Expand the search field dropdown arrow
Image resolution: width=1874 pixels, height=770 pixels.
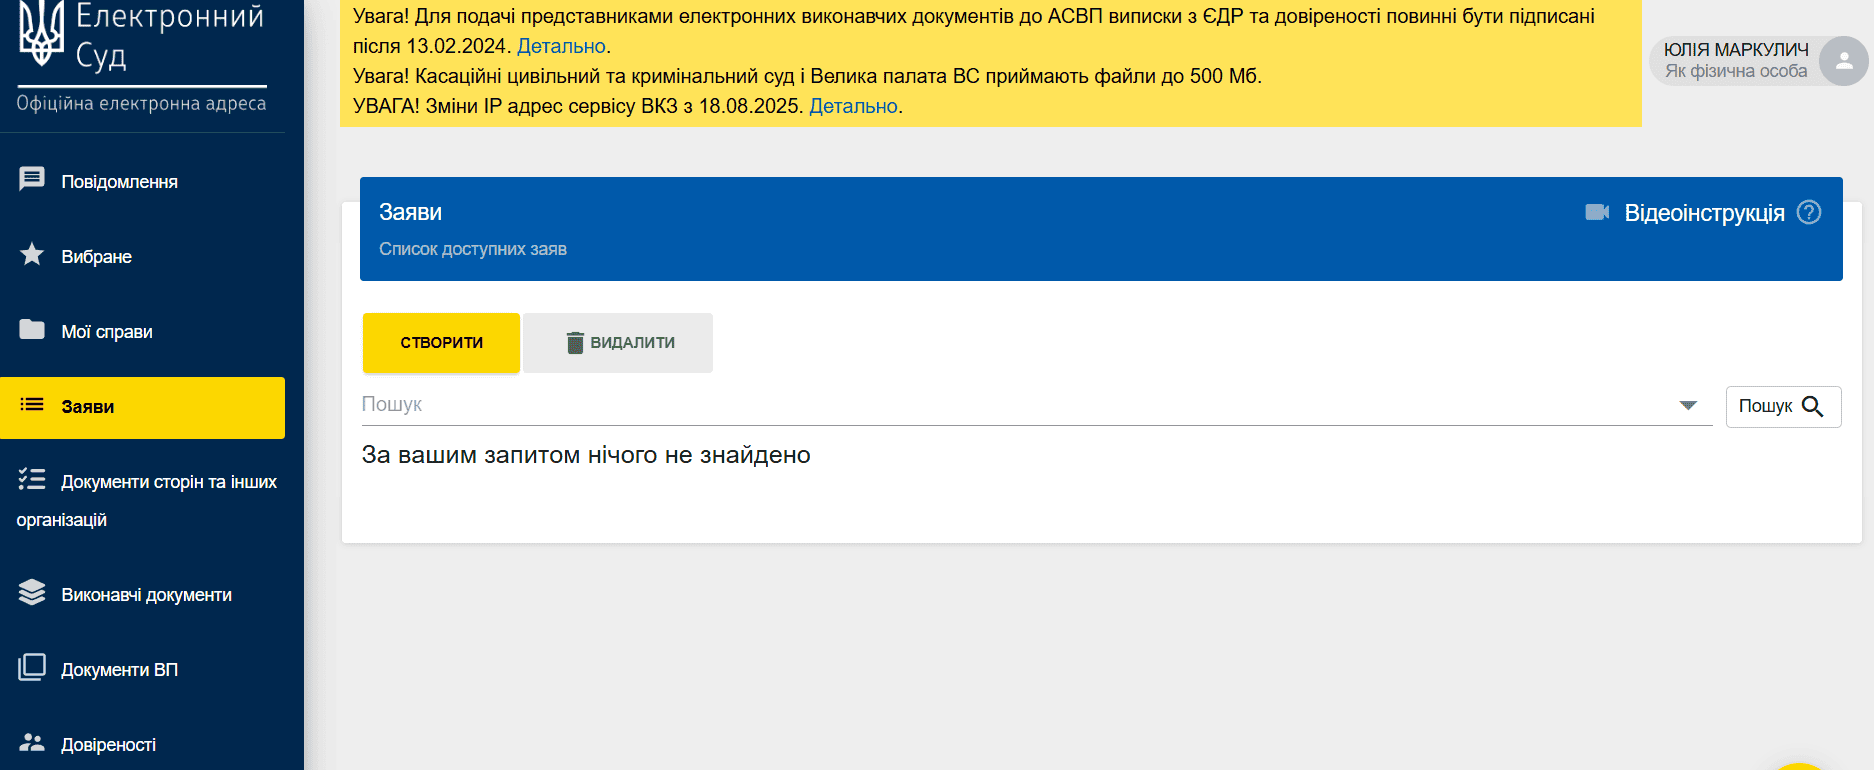1688,405
